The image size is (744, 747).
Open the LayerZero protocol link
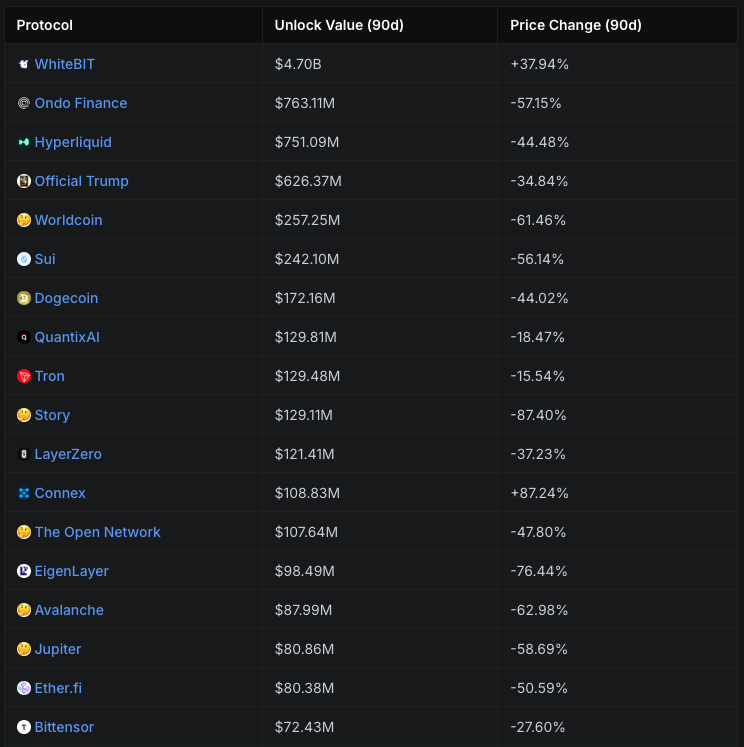pos(68,454)
